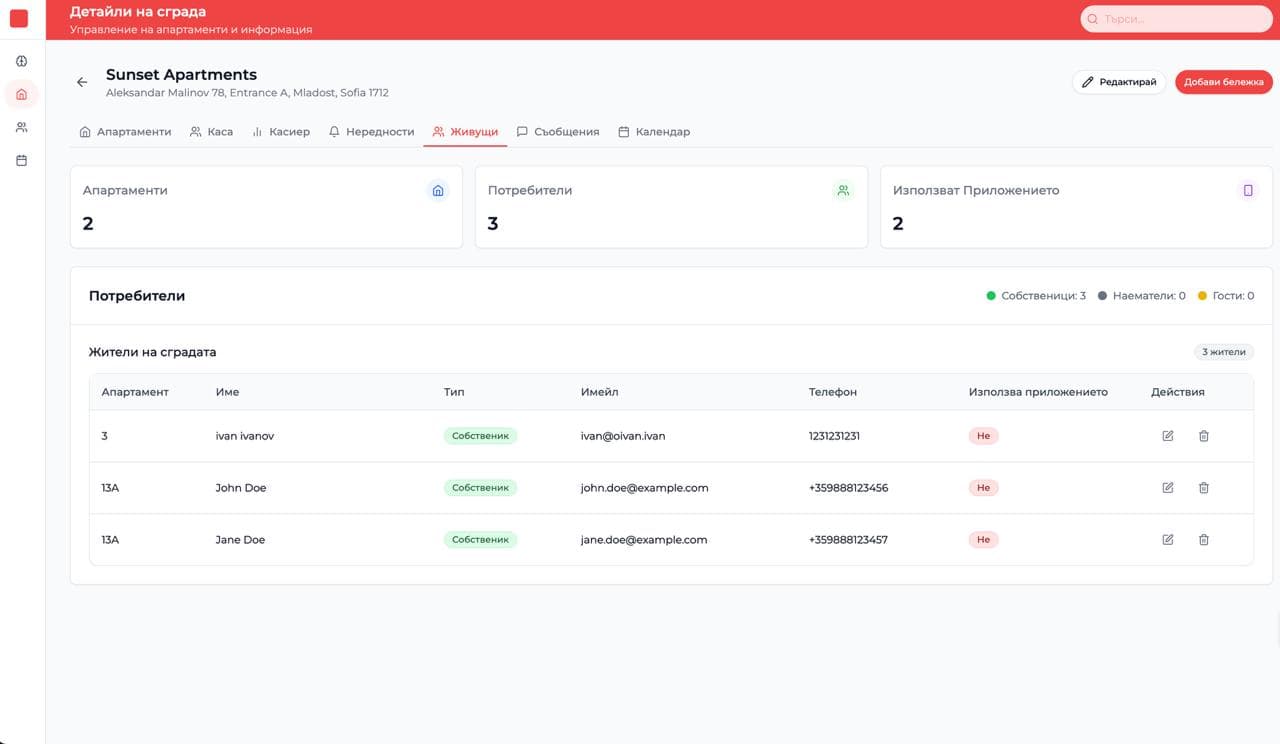Go back with the left arrow

coord(82,82)
